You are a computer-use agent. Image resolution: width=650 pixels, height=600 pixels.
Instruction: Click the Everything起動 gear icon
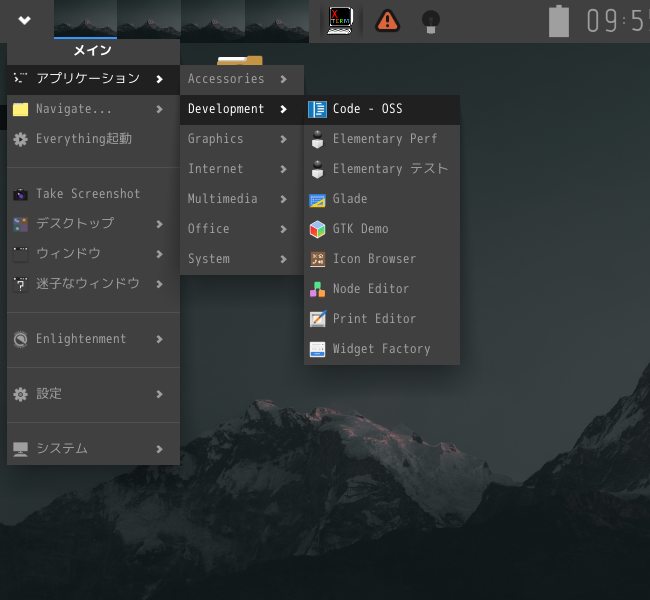[20, 139]
